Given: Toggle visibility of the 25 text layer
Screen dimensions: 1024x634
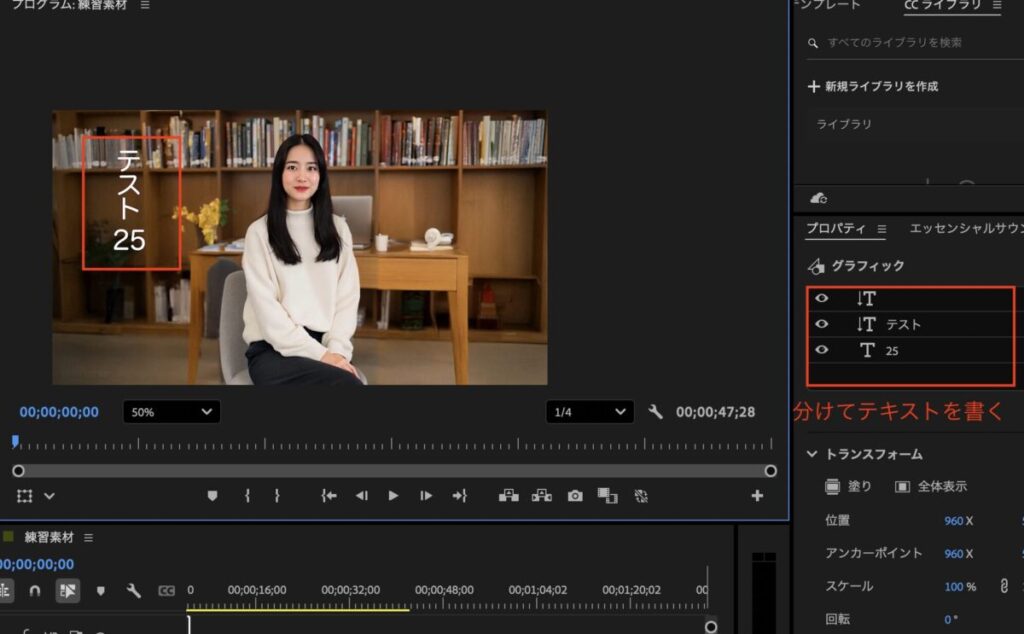Looking at the screenshot, I should pyautogui.click(x=822, y=350).
